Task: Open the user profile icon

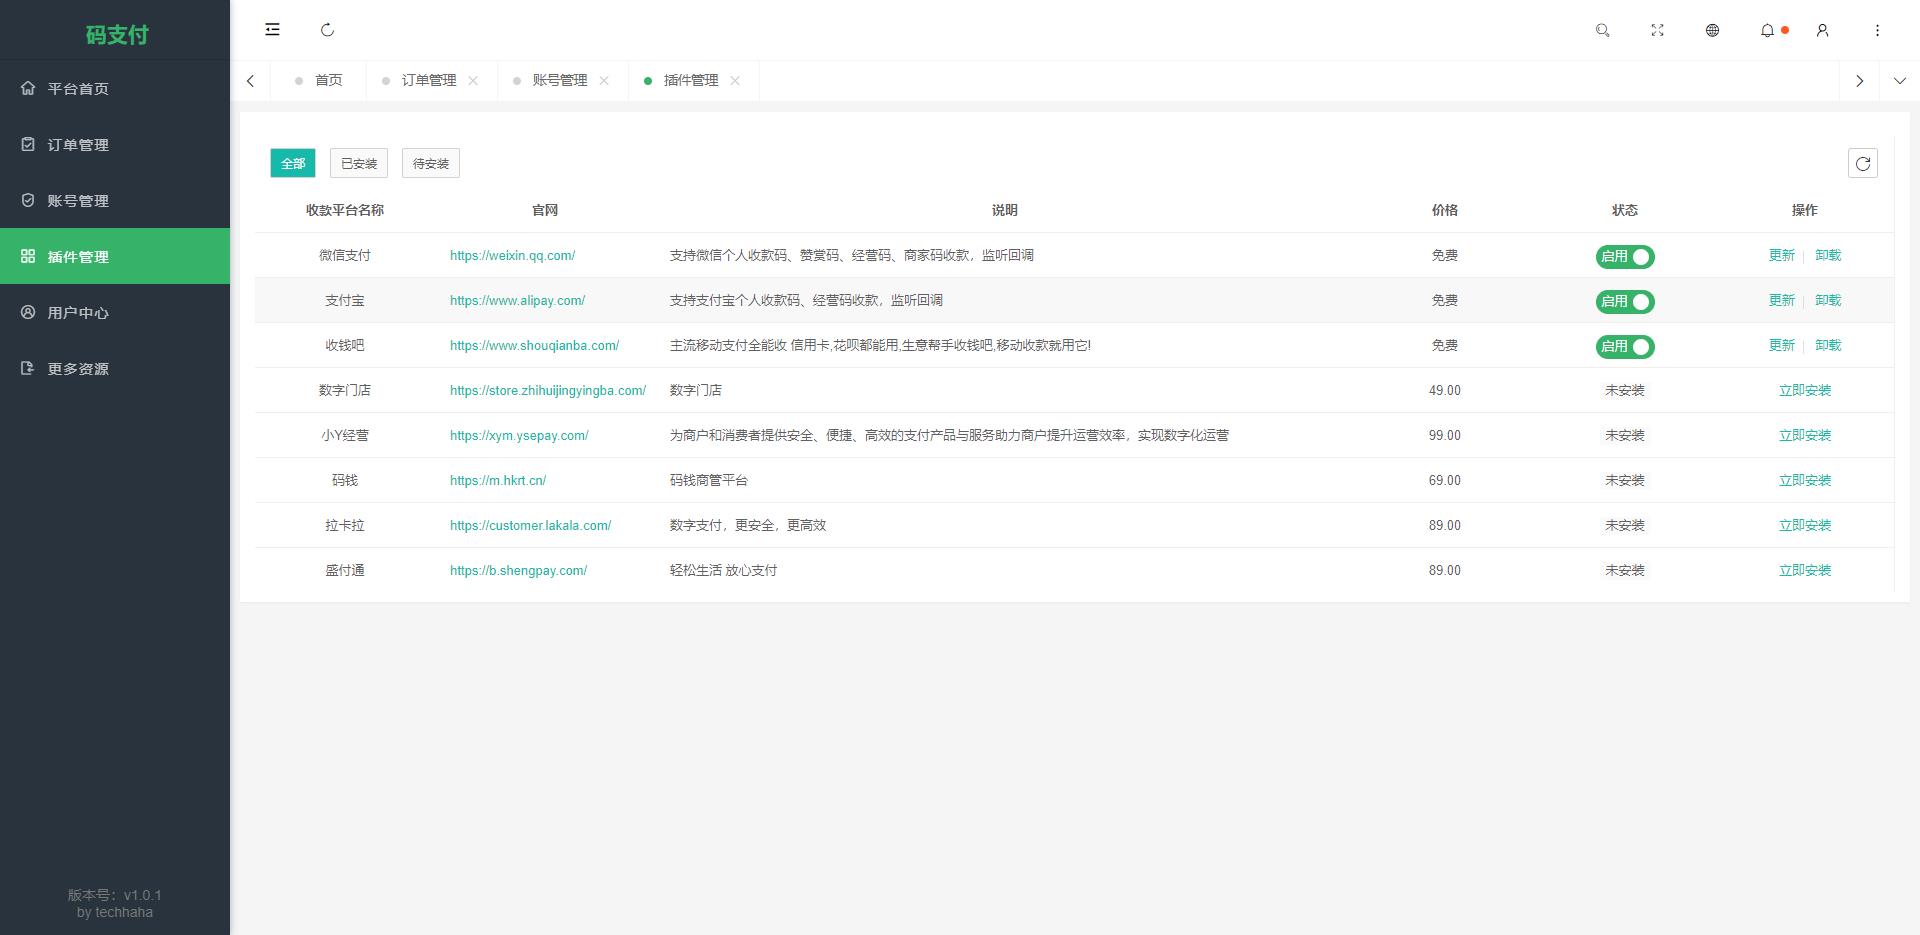Action: point(1822,31)
